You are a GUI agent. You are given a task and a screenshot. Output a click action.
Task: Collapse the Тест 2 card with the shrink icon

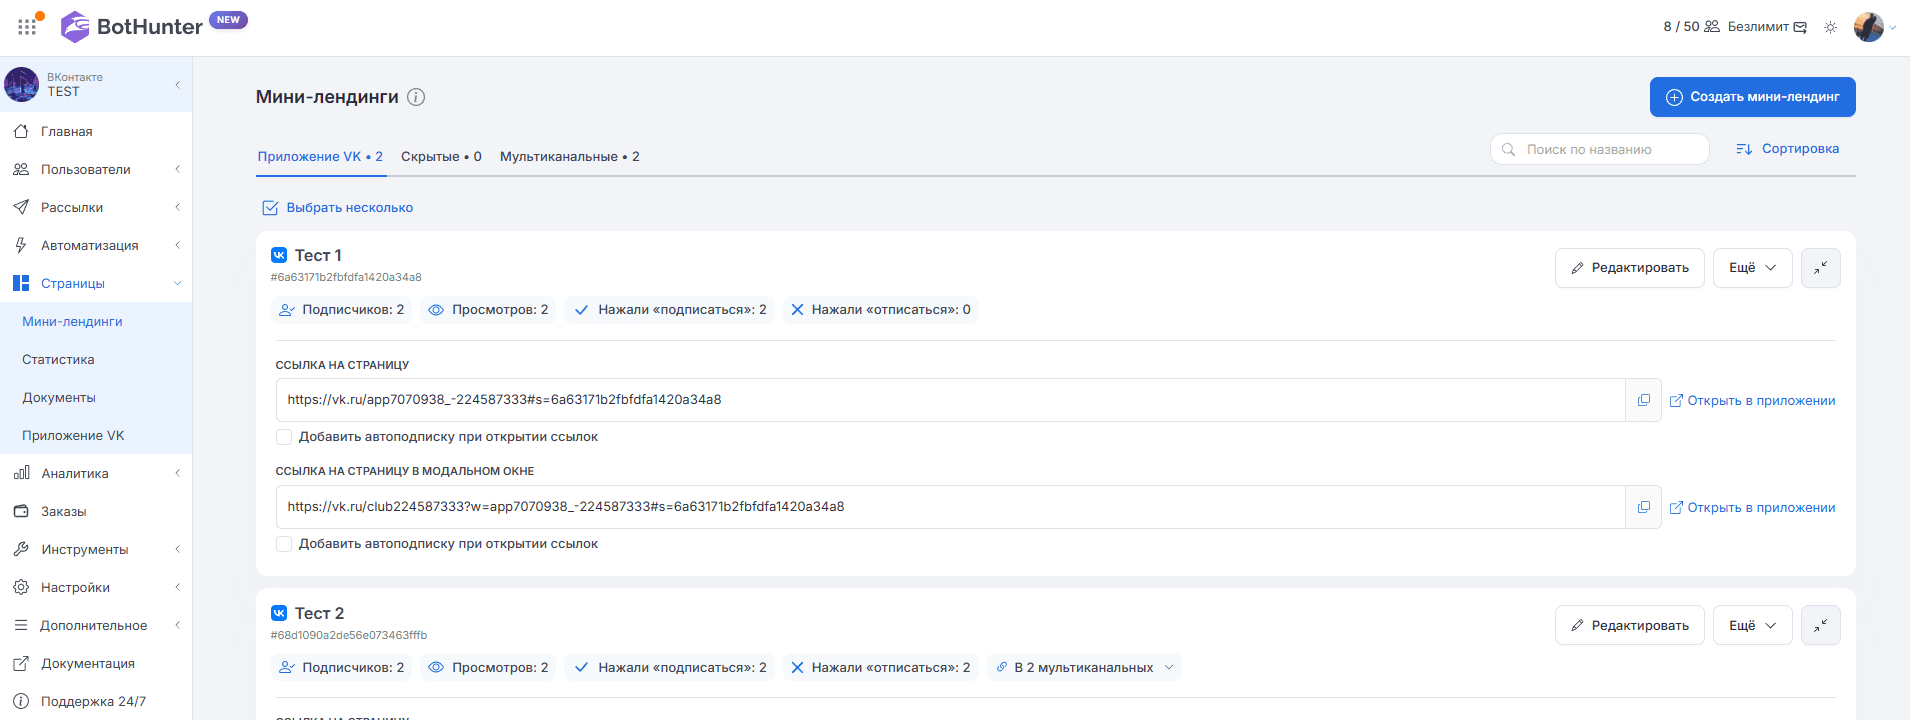pos(1821,625)
